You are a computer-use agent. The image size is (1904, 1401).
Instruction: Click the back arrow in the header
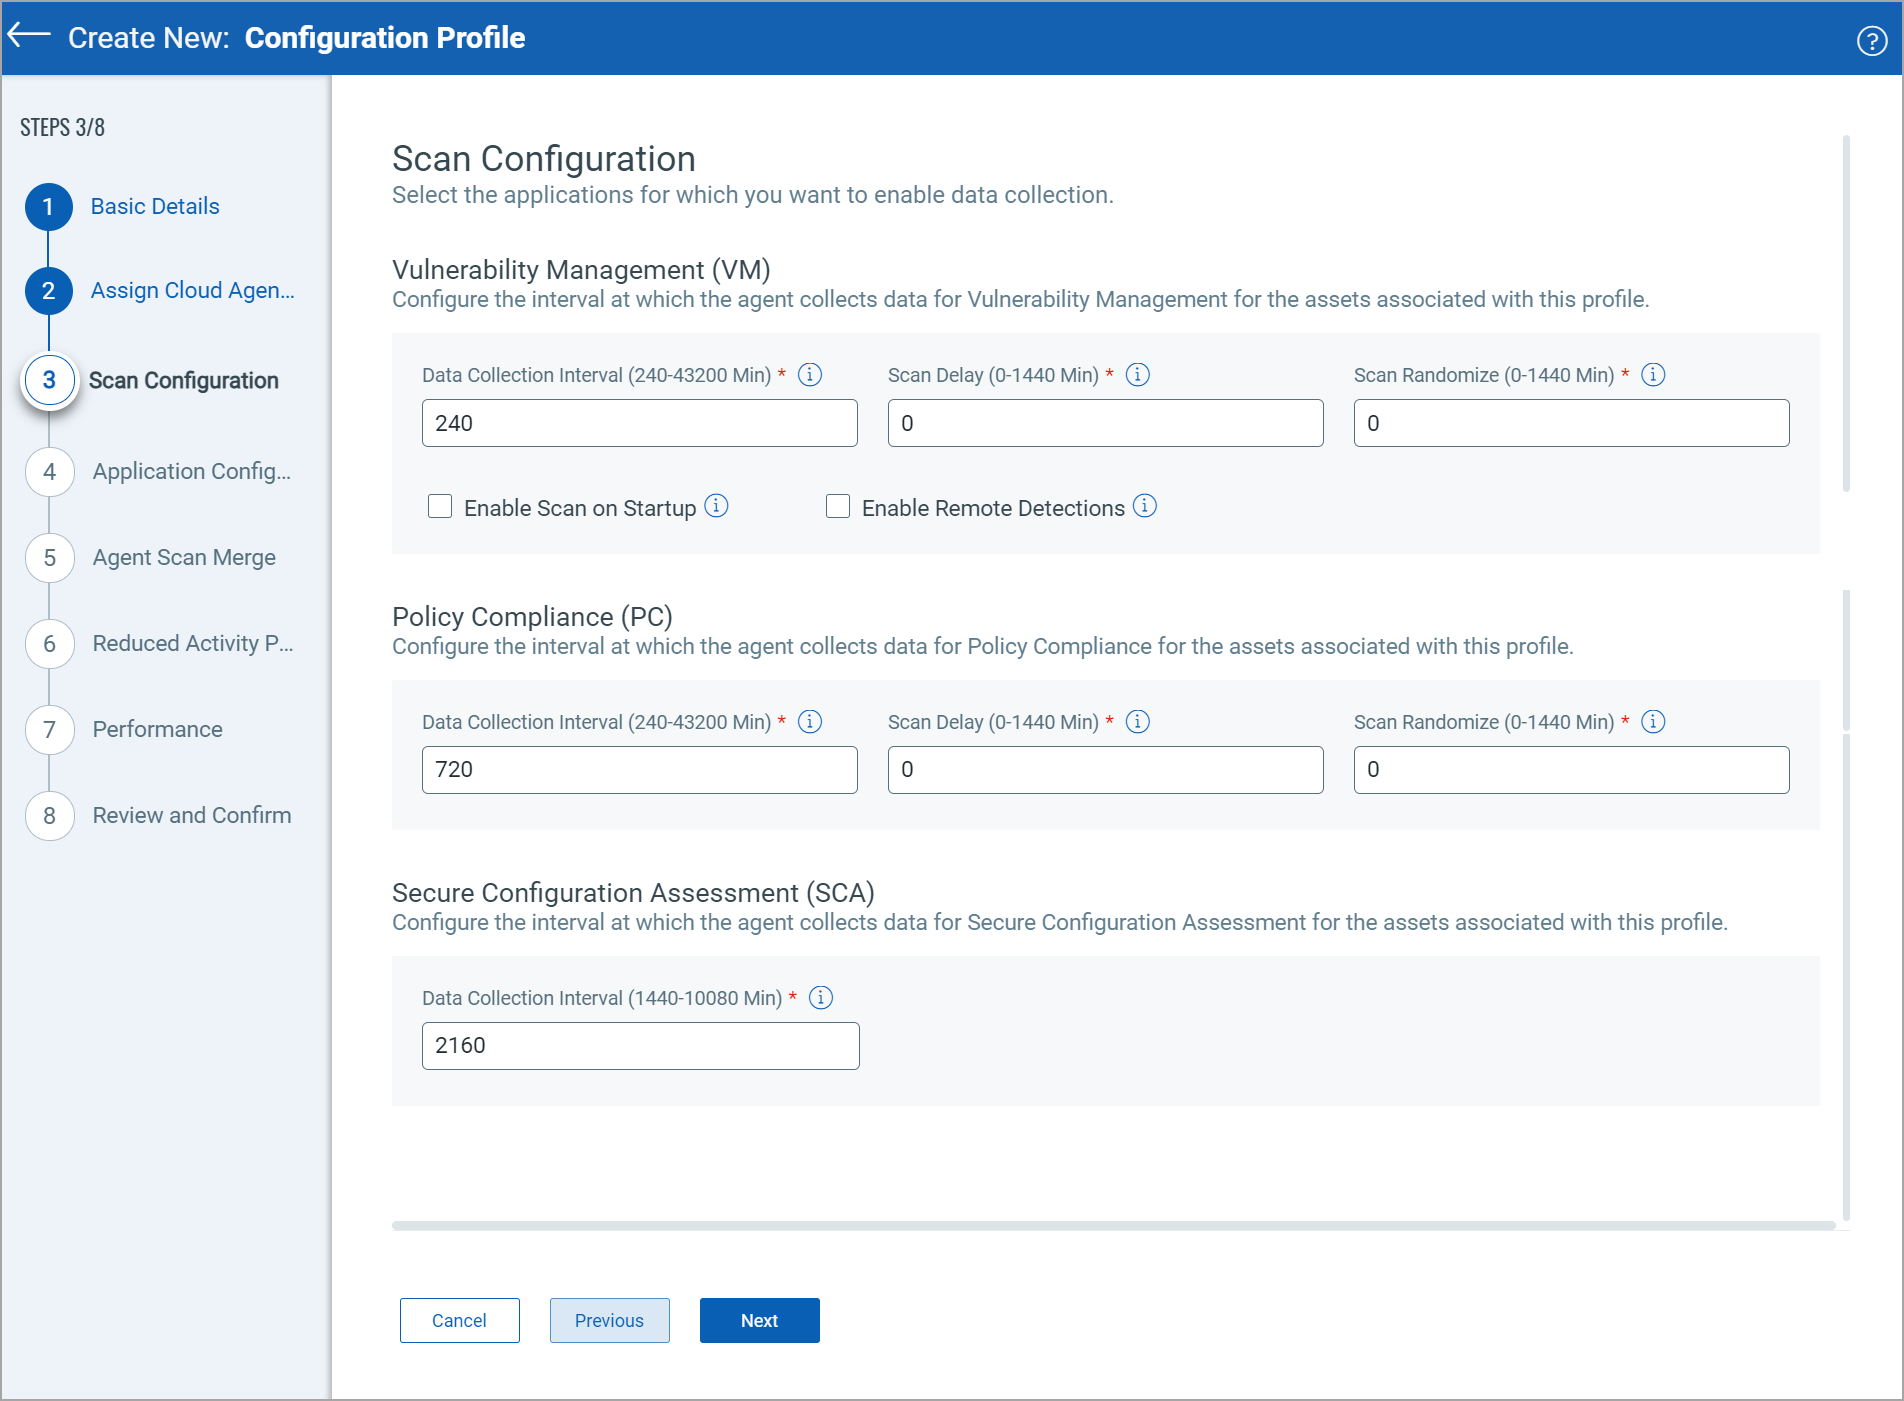(29, 36)
